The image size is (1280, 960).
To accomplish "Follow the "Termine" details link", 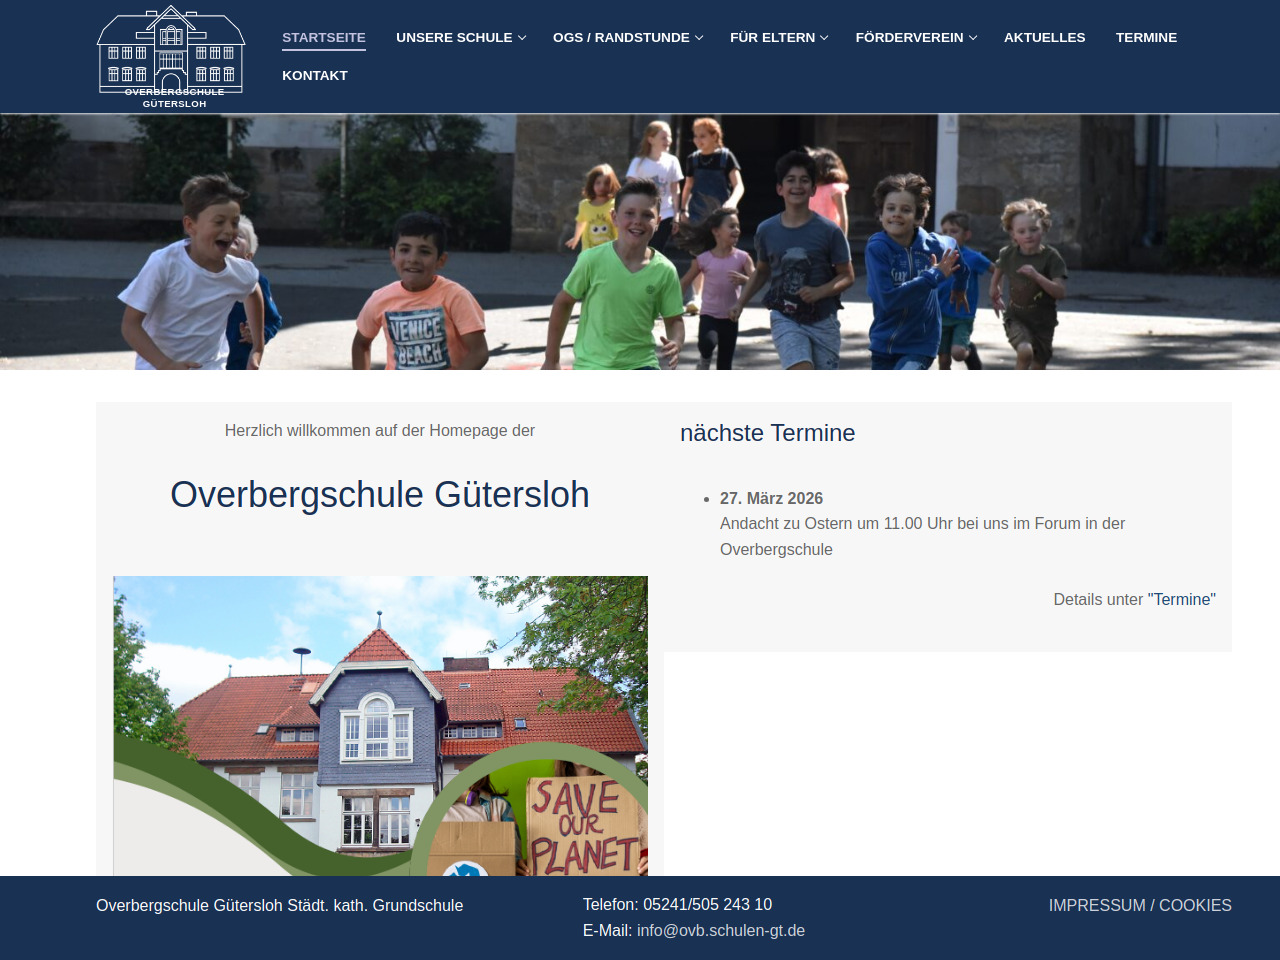I will (x=1181, y=599).
